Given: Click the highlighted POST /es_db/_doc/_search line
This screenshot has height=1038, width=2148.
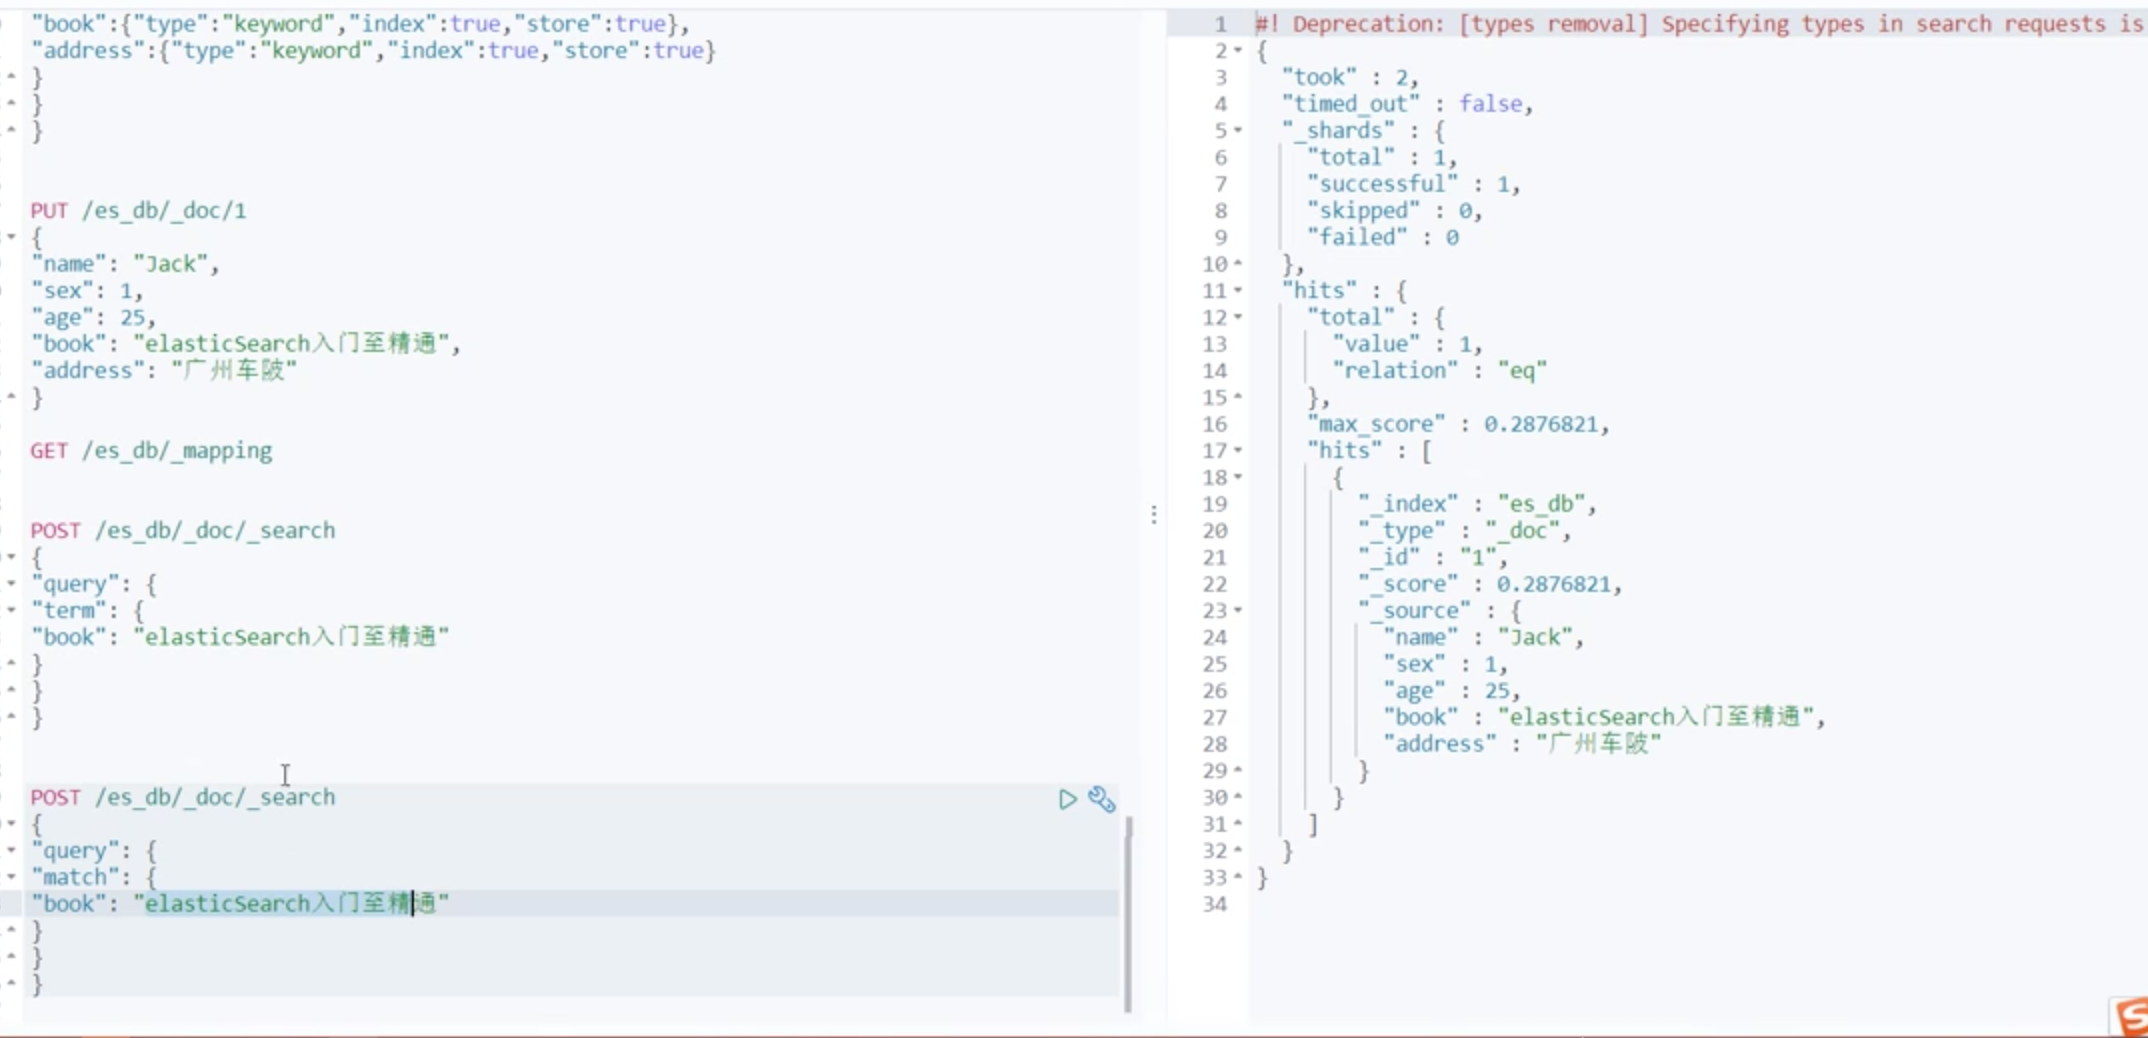Looking at the screenshot, I should (183, 798).
